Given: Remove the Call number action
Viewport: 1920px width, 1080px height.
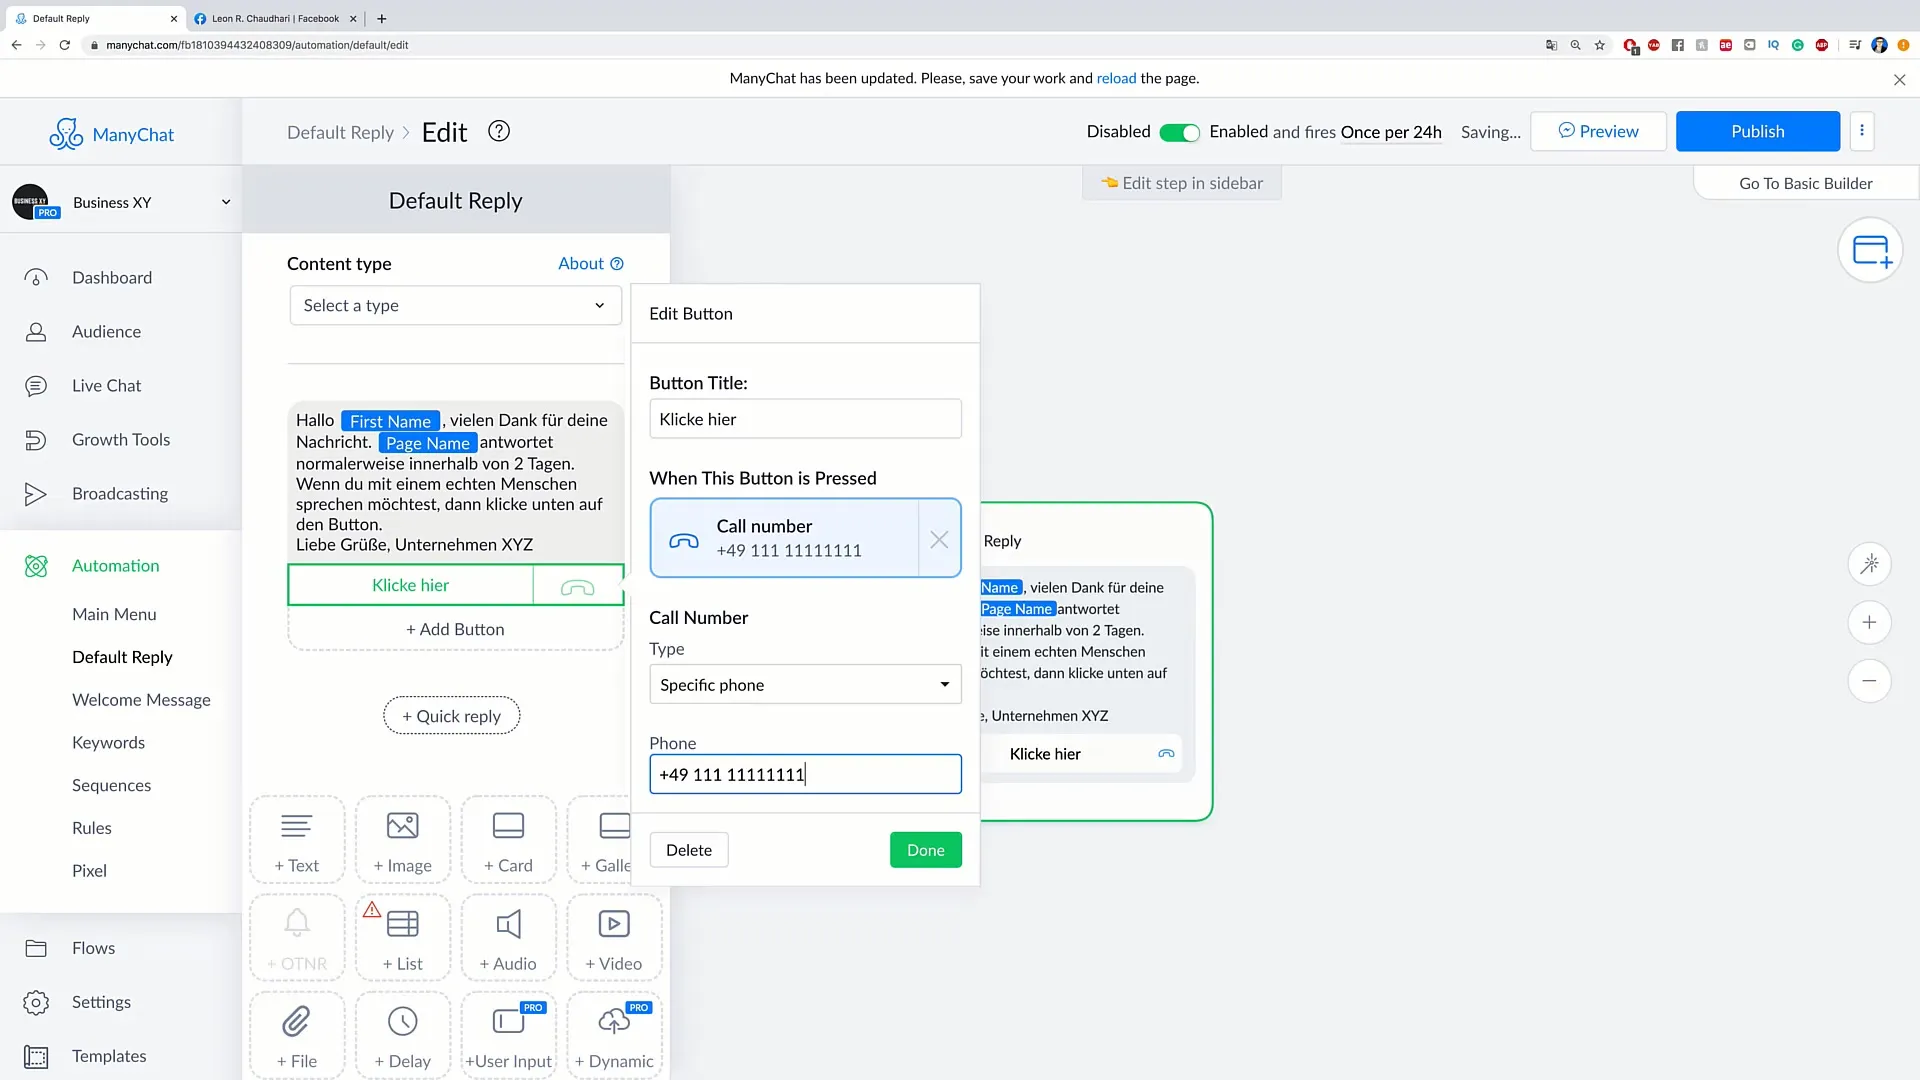Looking at the screenshot, I should click(939, 539).
